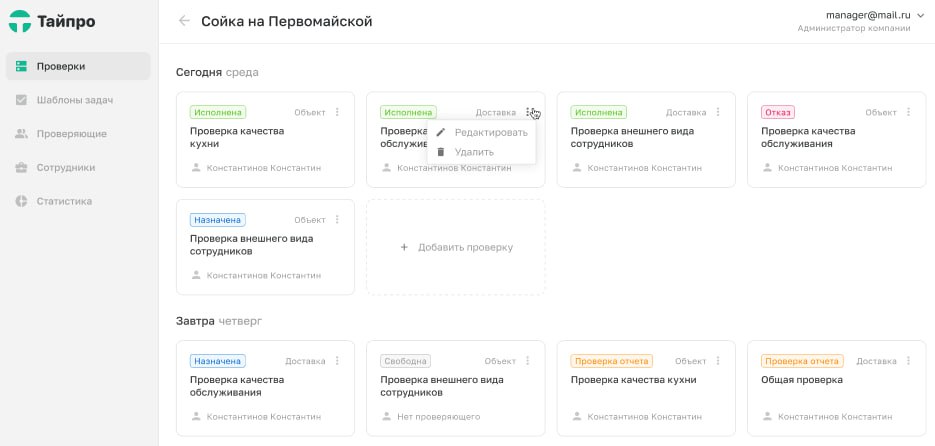Open the Шаблоны задач sidebar section
The height and width of the screenshot is (446, 935).
coord(78,100)
